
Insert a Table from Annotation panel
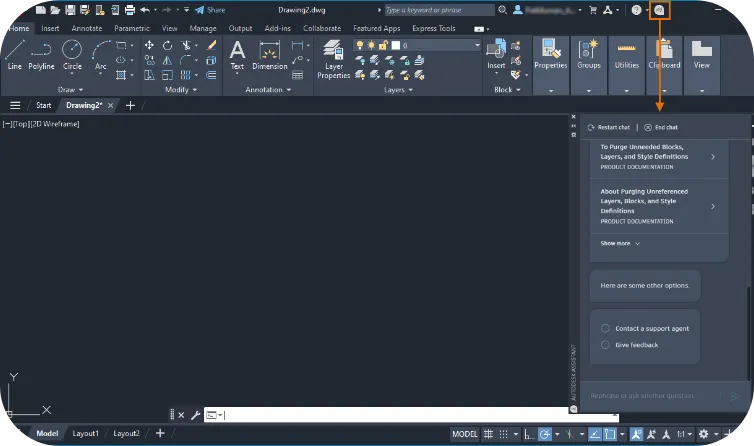298,75
